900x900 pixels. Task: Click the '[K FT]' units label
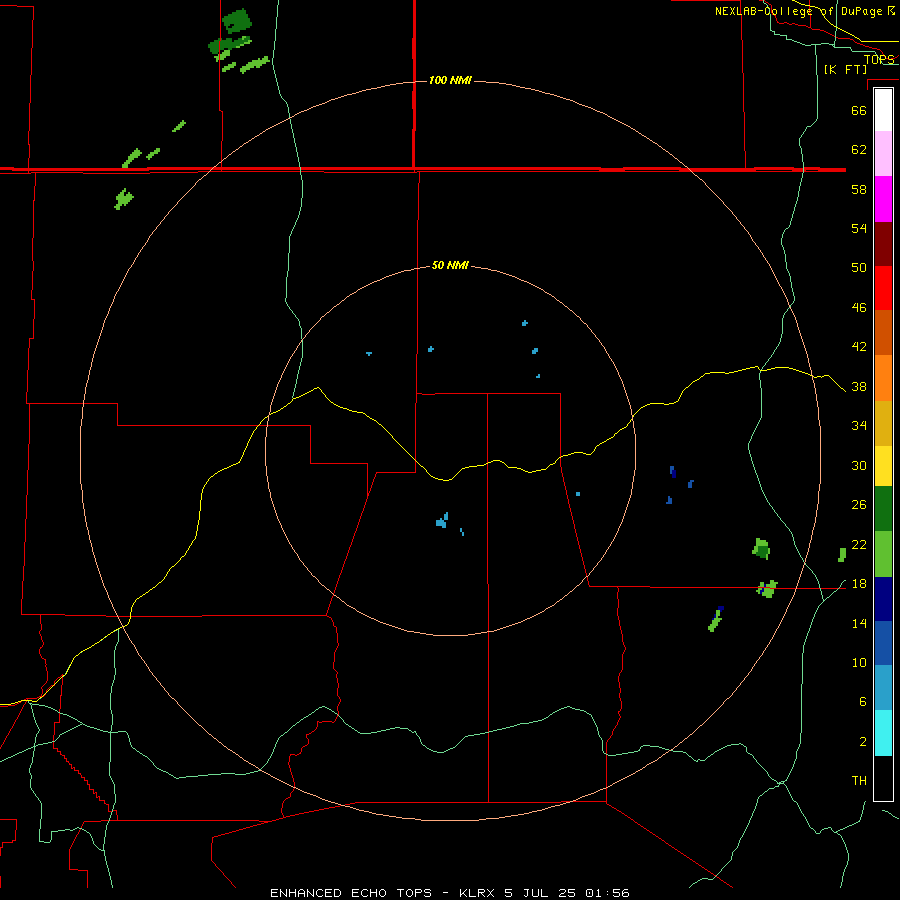click(x=845, y=69)
